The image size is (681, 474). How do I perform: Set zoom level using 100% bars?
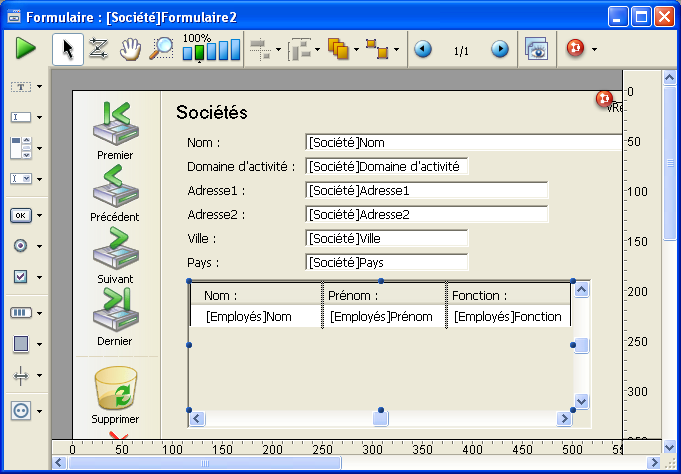click(211, 50)
